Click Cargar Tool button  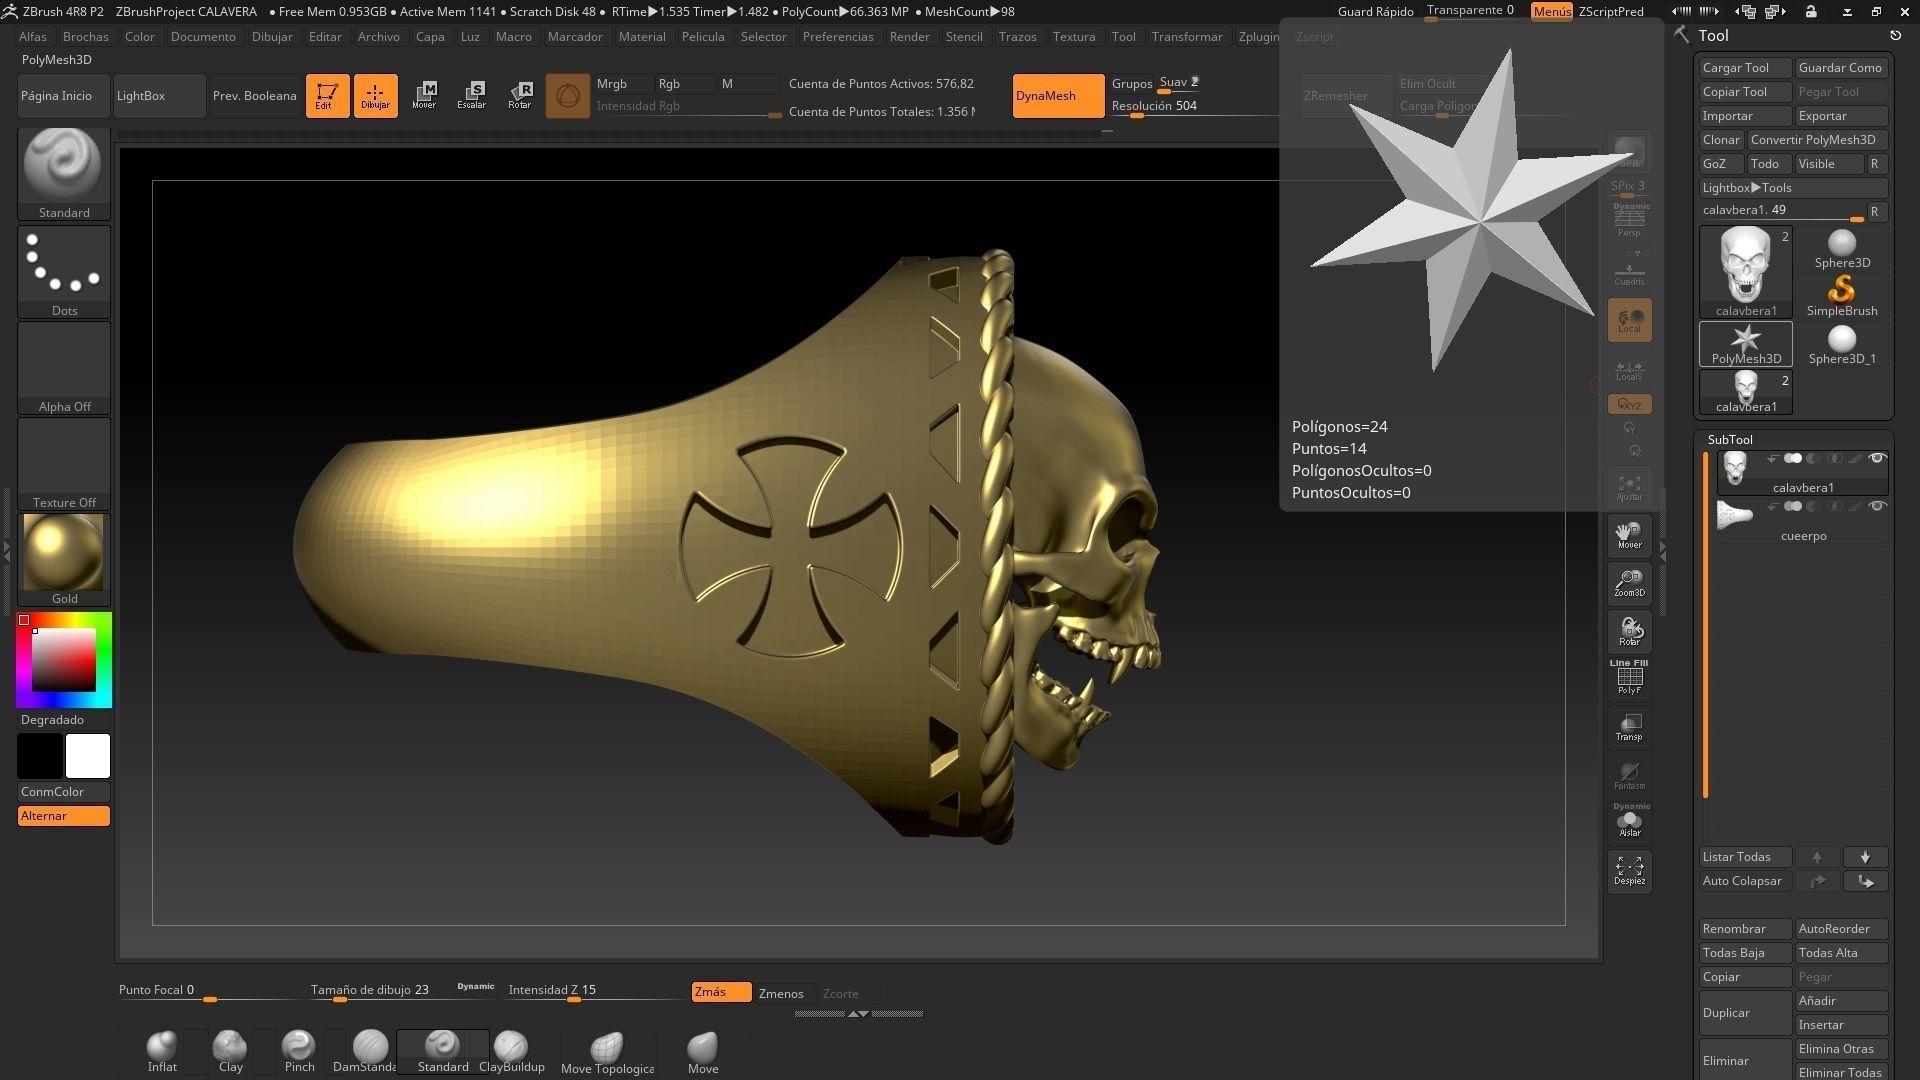1746,68
